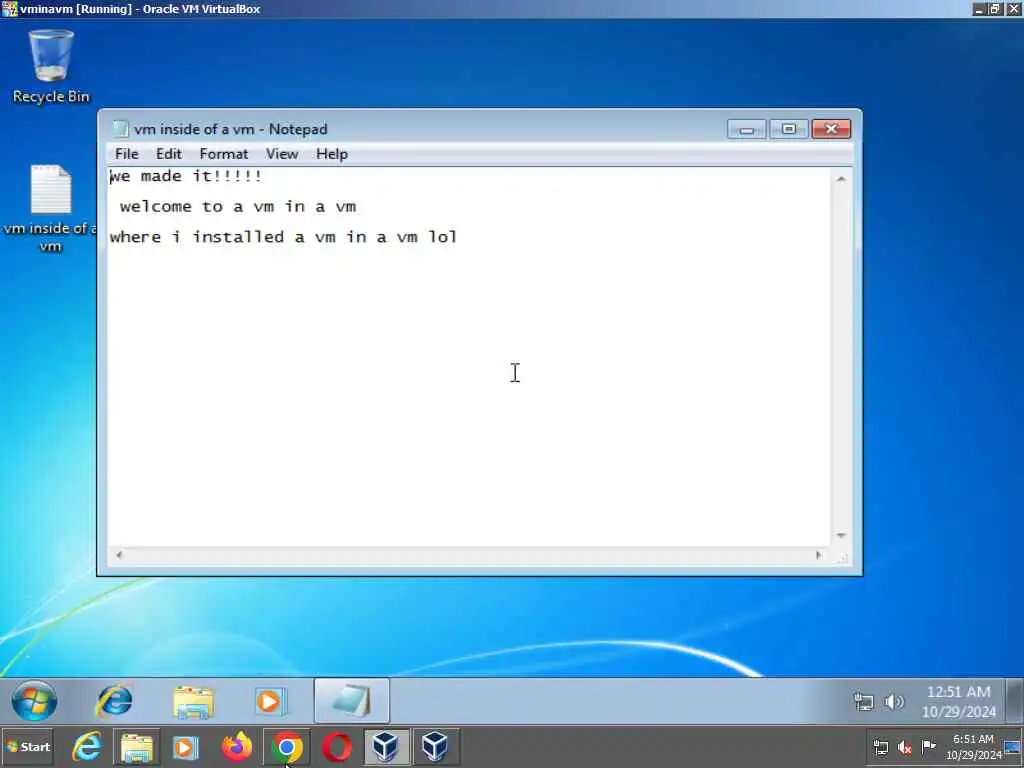Click Notepad horizontal scroll right arrow
The height and width of the screenshot is (768, 1024).
click(x=819, y=555)
